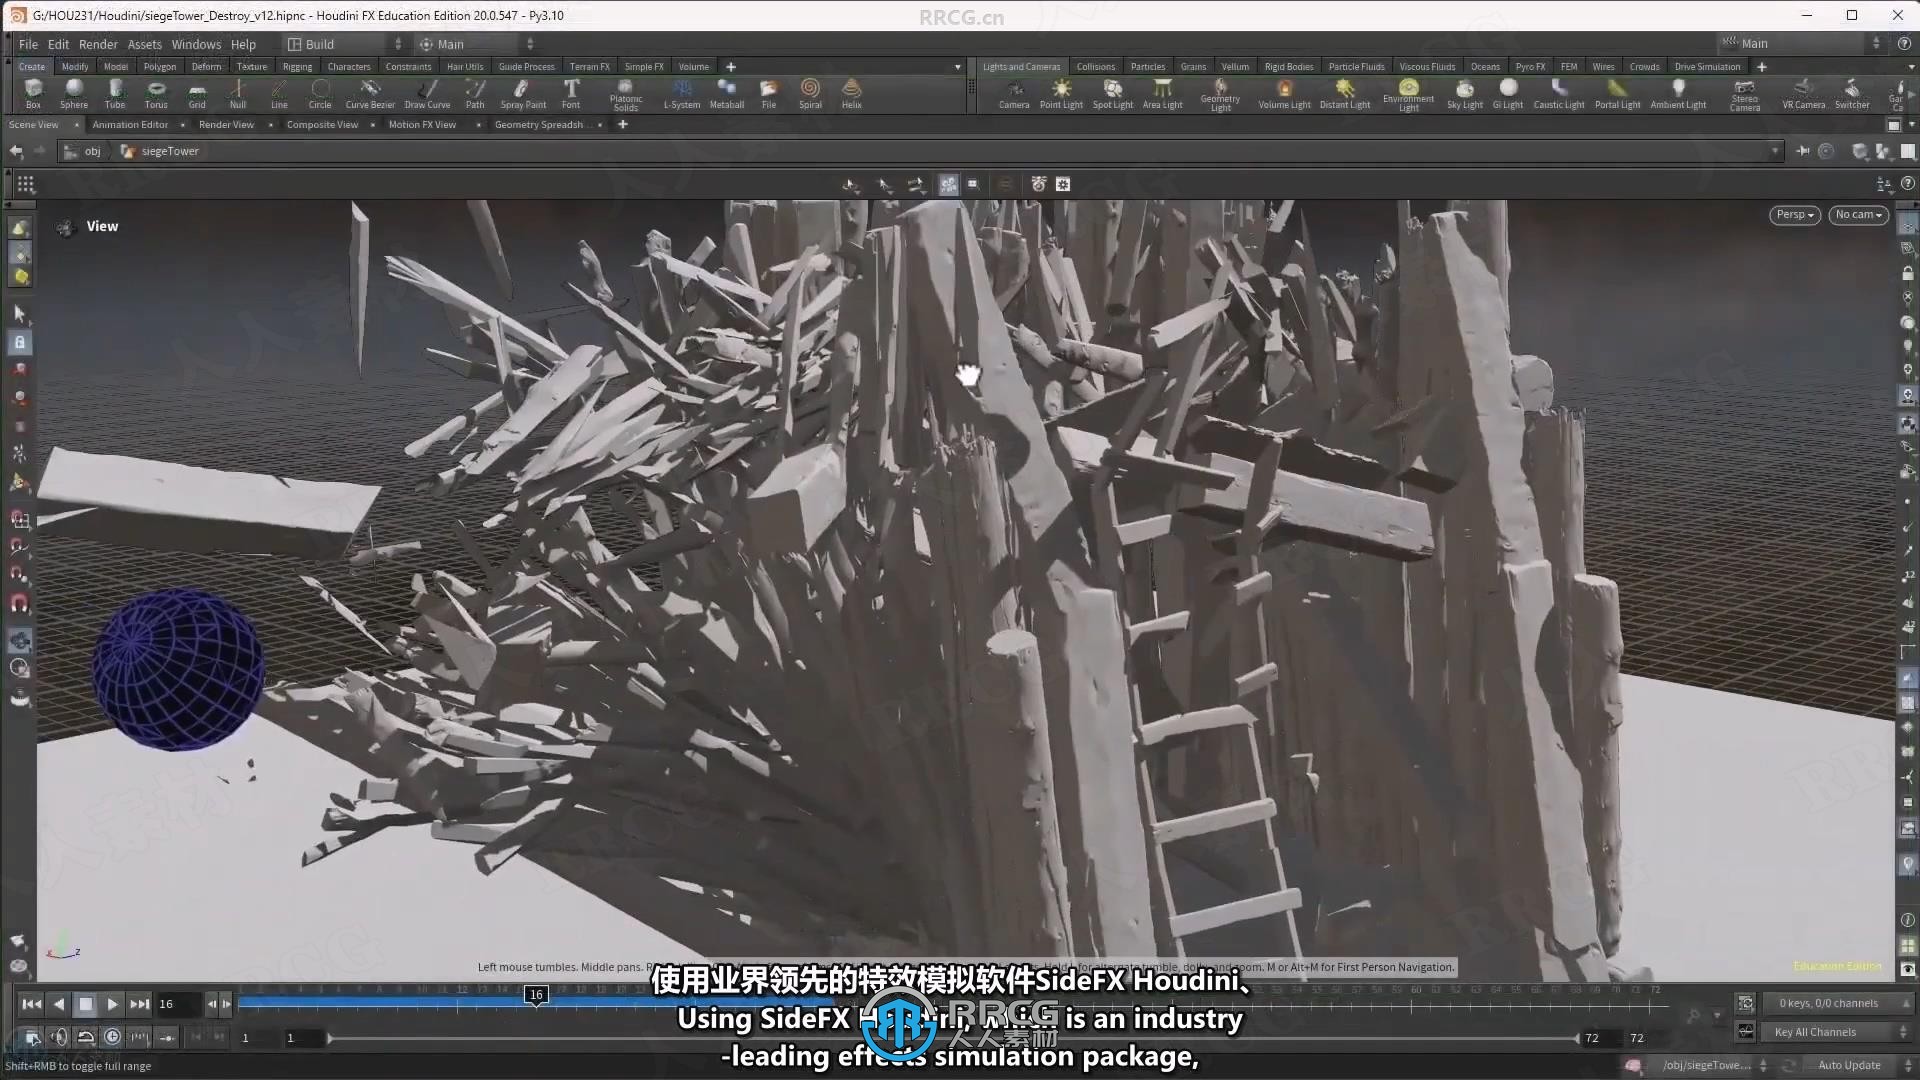Add an Environment Light

tap(1409, 95)
